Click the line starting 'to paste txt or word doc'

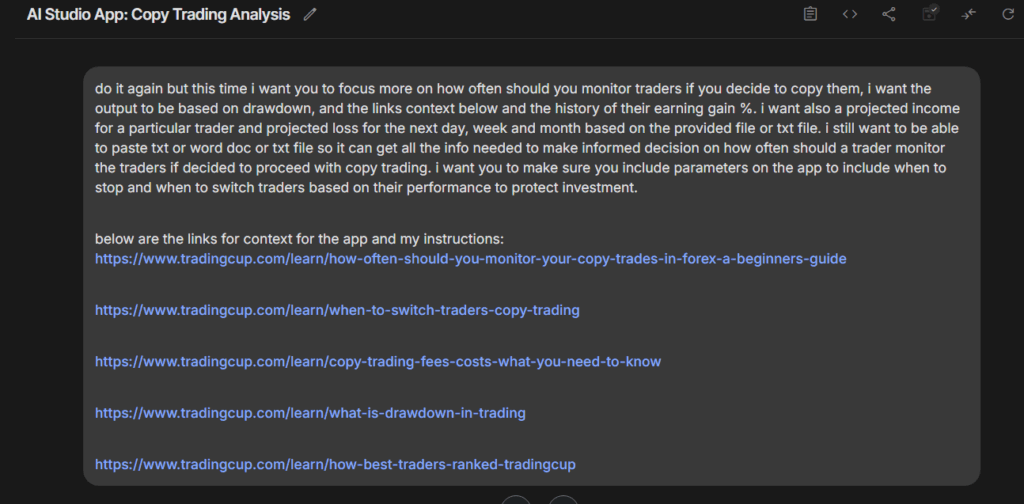click(x=520, y=148)
